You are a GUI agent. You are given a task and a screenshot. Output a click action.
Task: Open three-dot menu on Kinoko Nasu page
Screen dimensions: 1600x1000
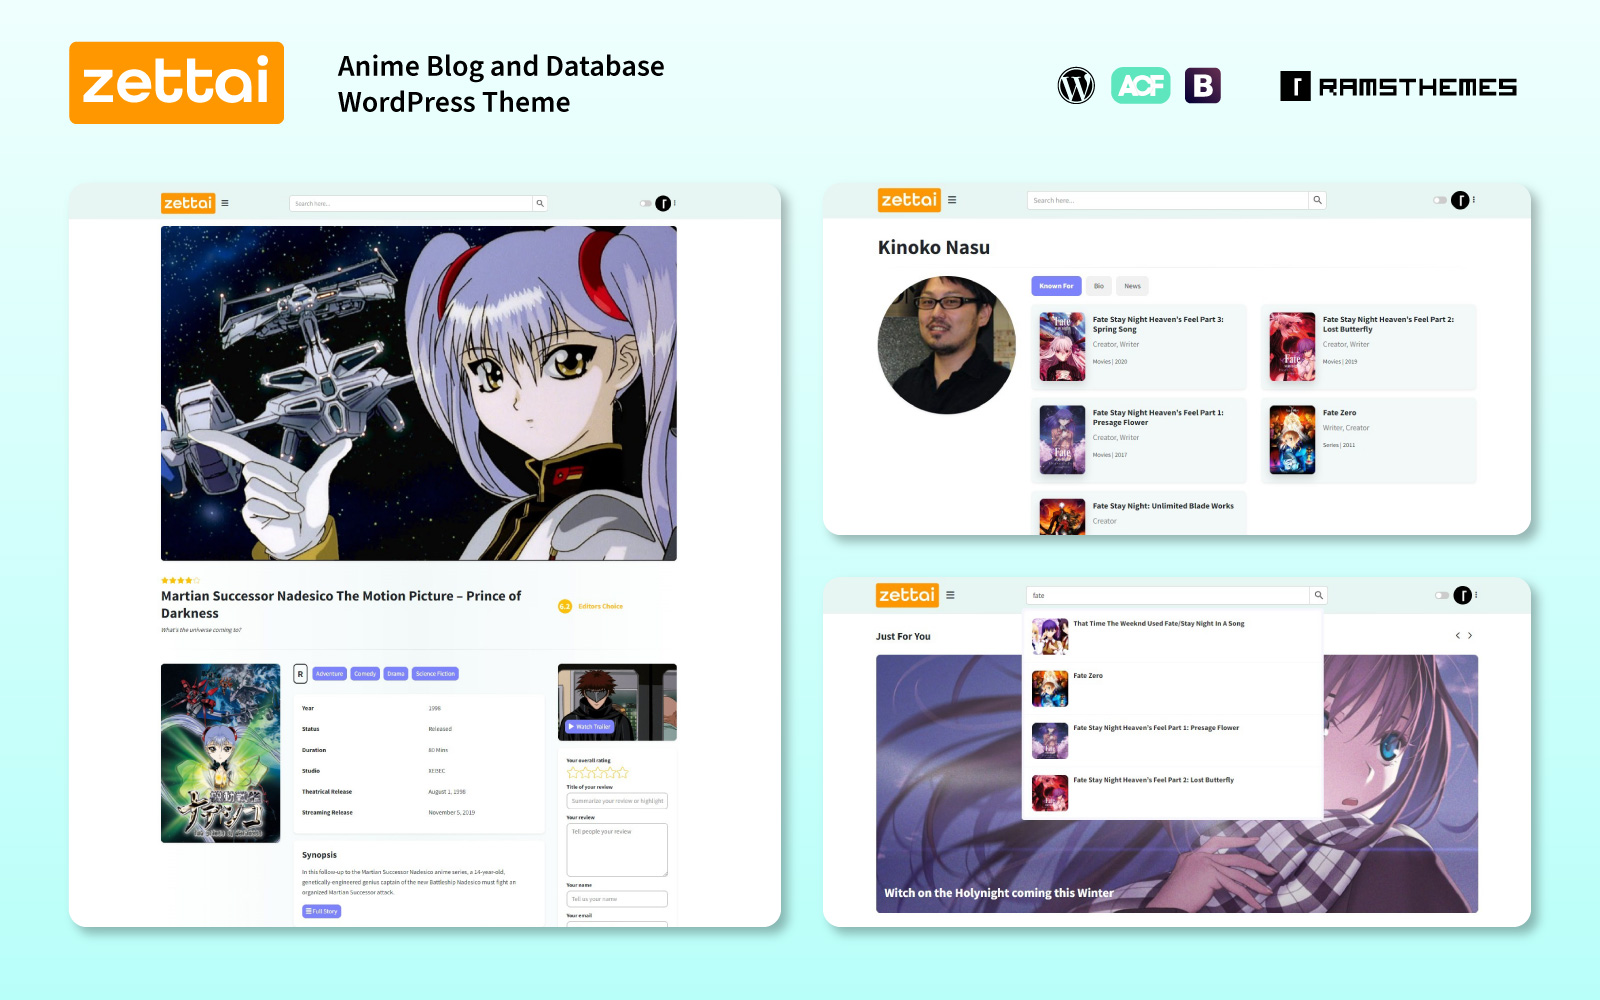1474,200
